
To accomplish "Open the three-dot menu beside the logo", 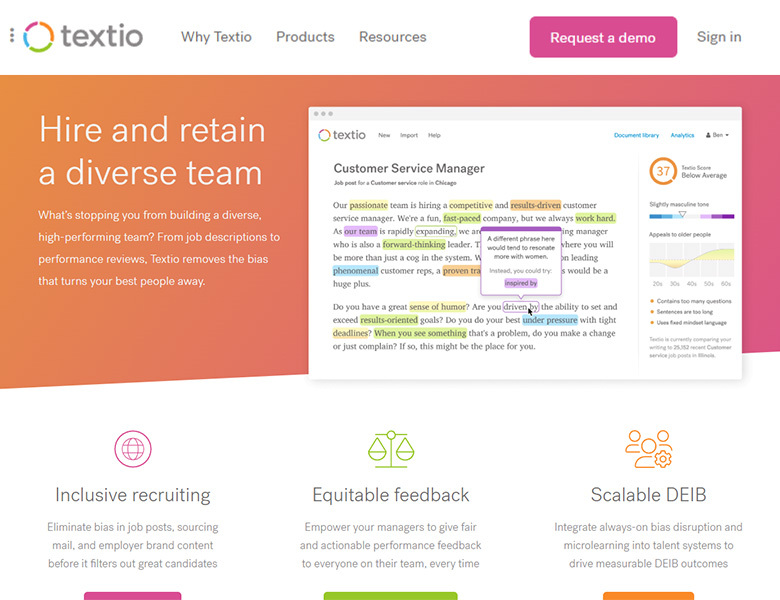I will coord(12,35).
